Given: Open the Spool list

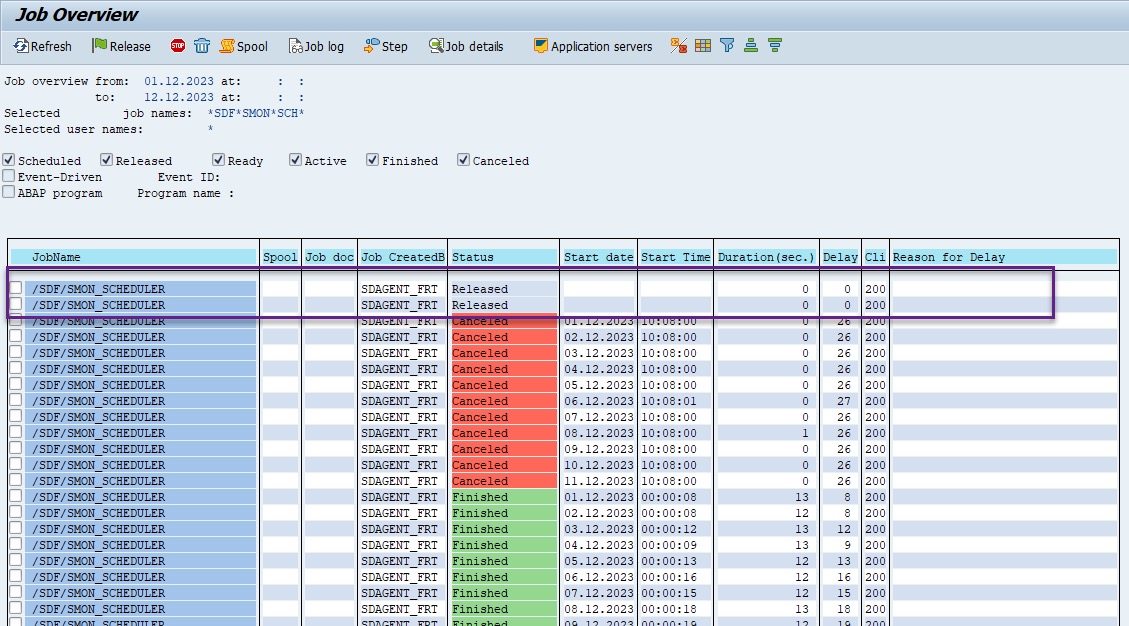Looking at the screenshot, I should 243,46.
